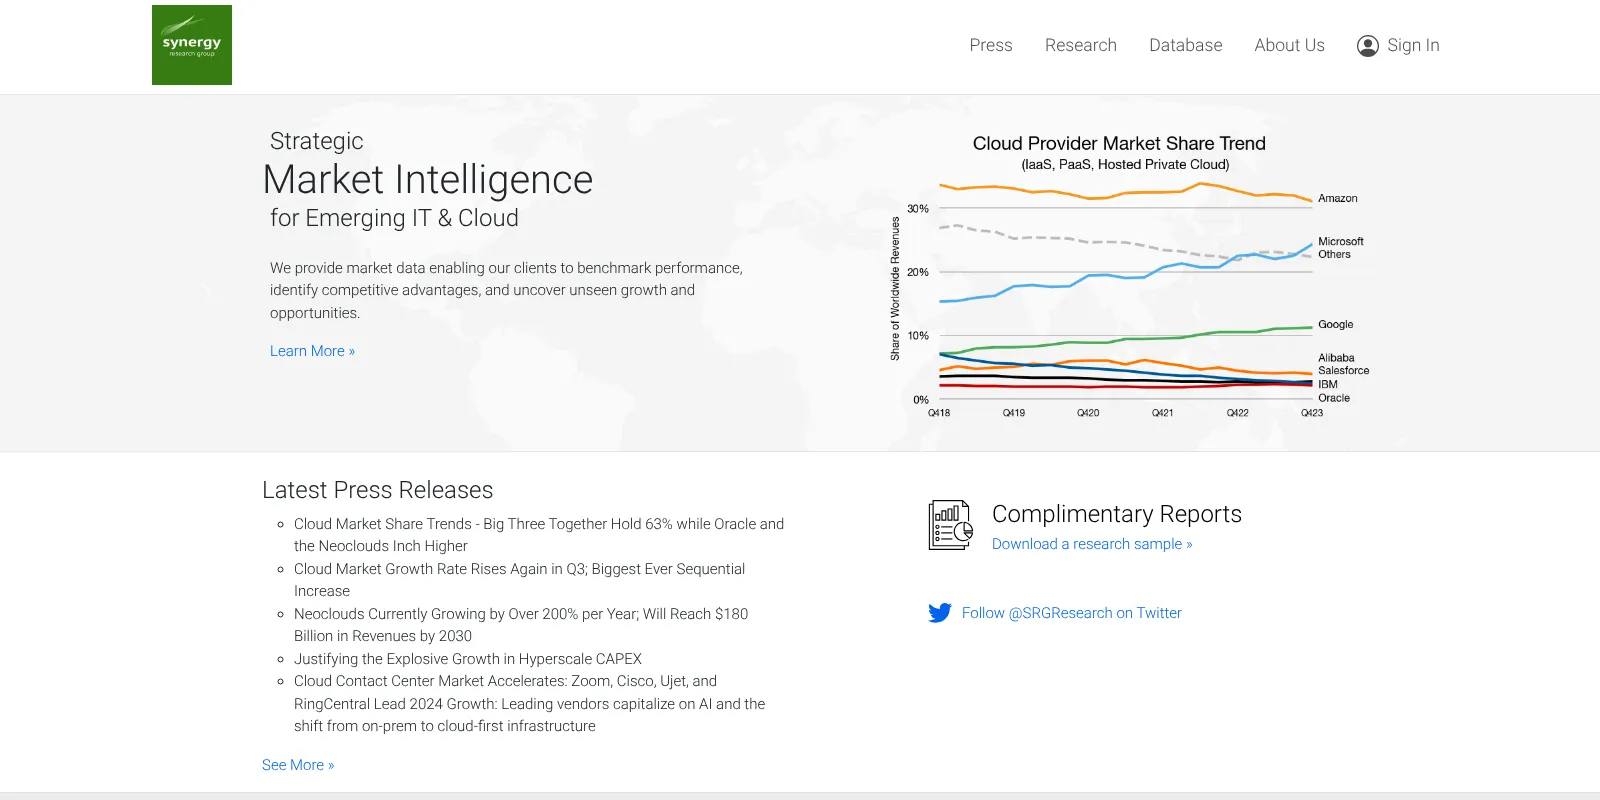Screen dimensions: 1600x800
Task: Click the Salesforce label in the chart
Action: pos(1344,371)
